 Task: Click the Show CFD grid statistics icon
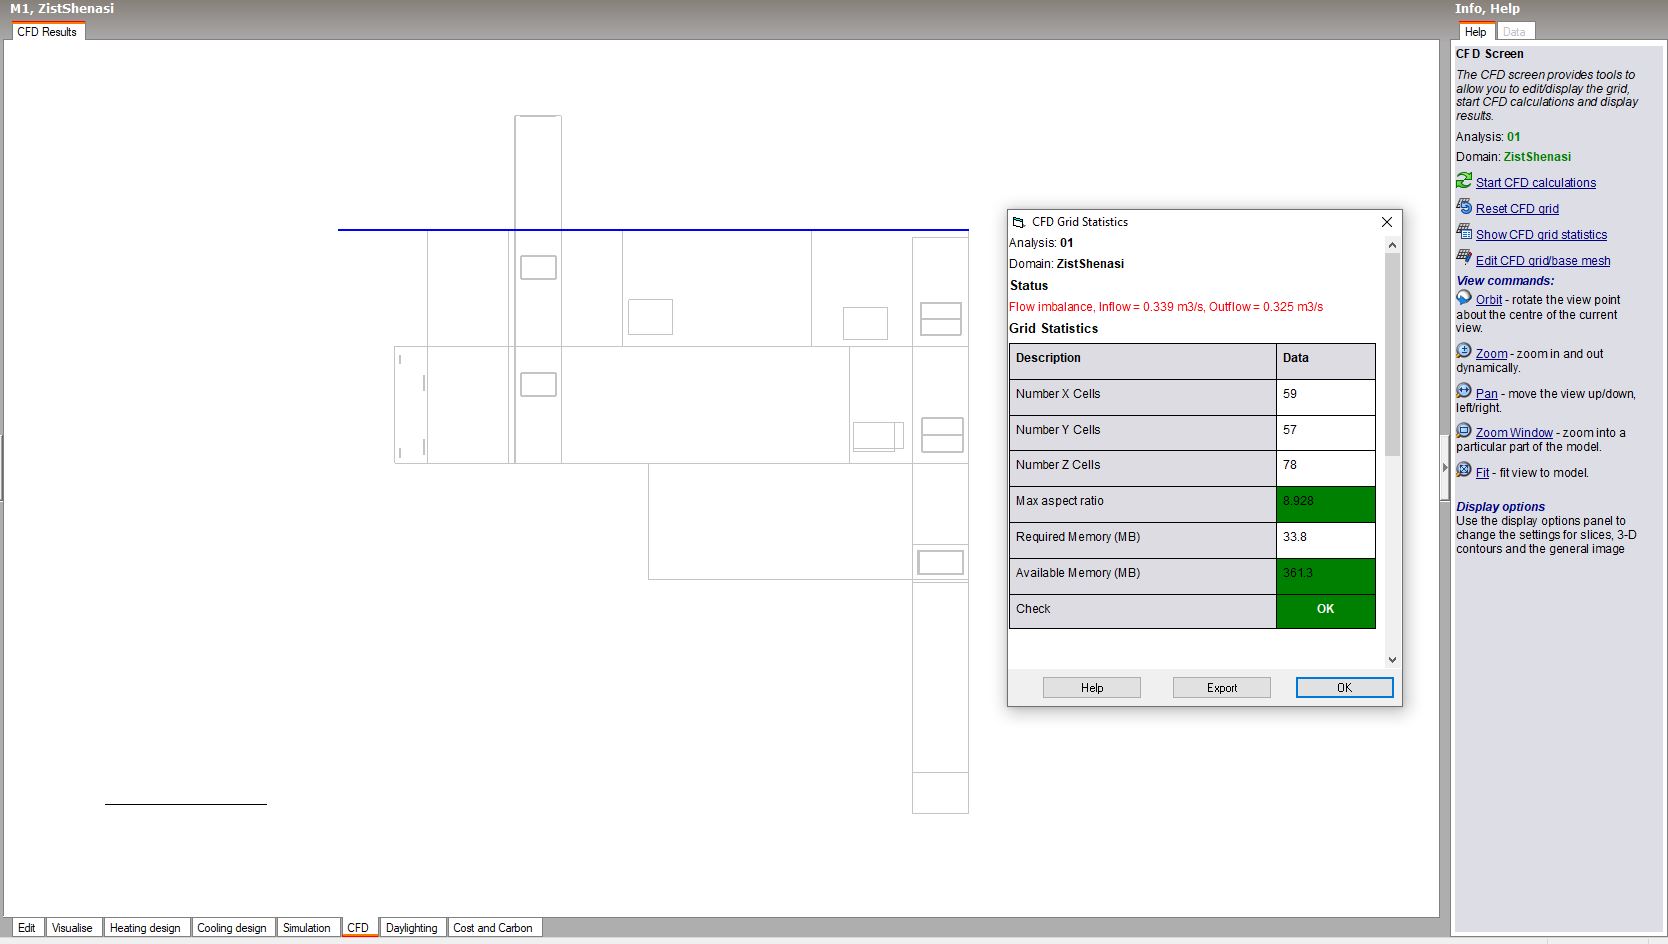tap(1464, 233)
